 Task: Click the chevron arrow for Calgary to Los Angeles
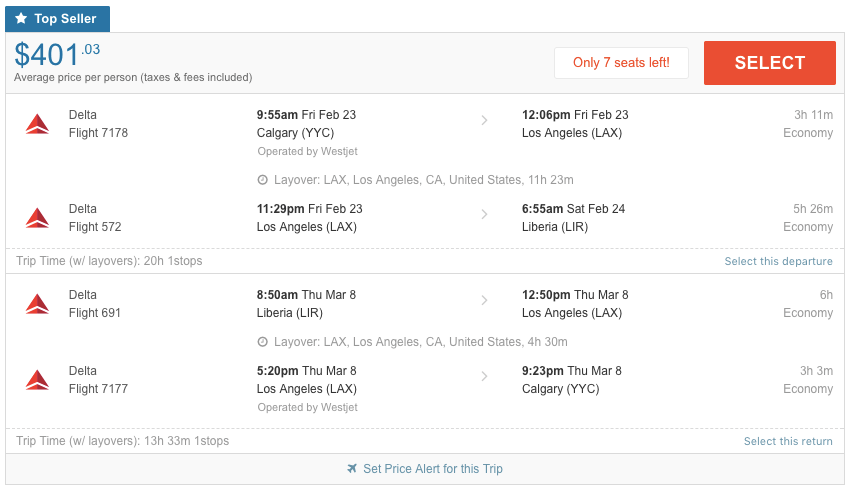click(484, 120)
